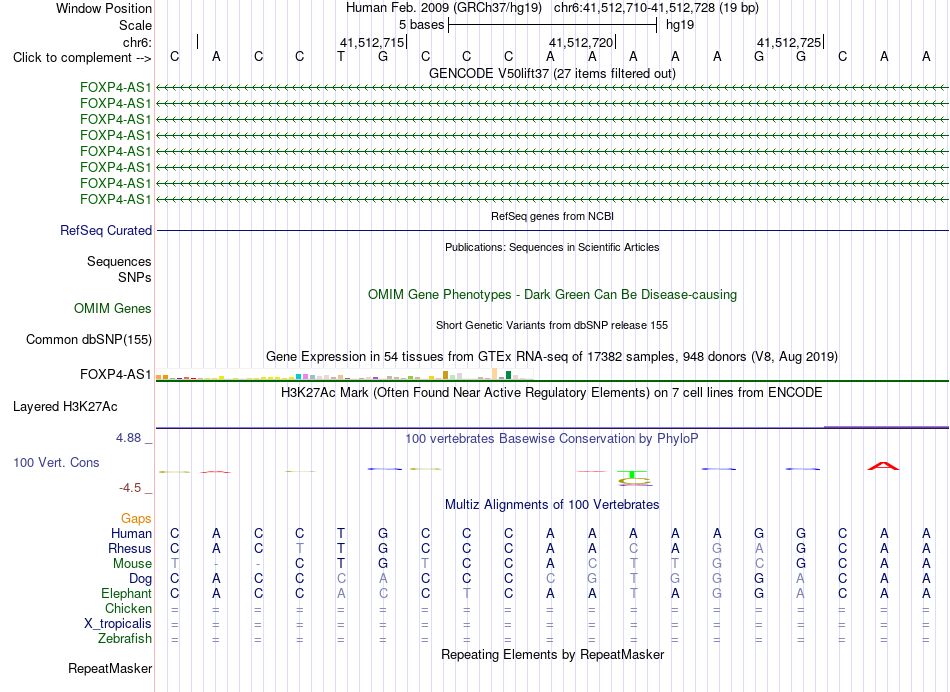Click the red A logo in the PhyloP track

[x=883, y=466]
